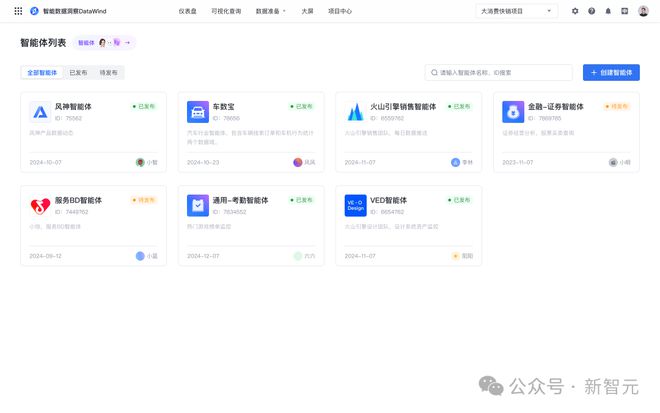Click 已发布 status badge on 车数宝
660x413 pixels.
(x=301, y=107)
